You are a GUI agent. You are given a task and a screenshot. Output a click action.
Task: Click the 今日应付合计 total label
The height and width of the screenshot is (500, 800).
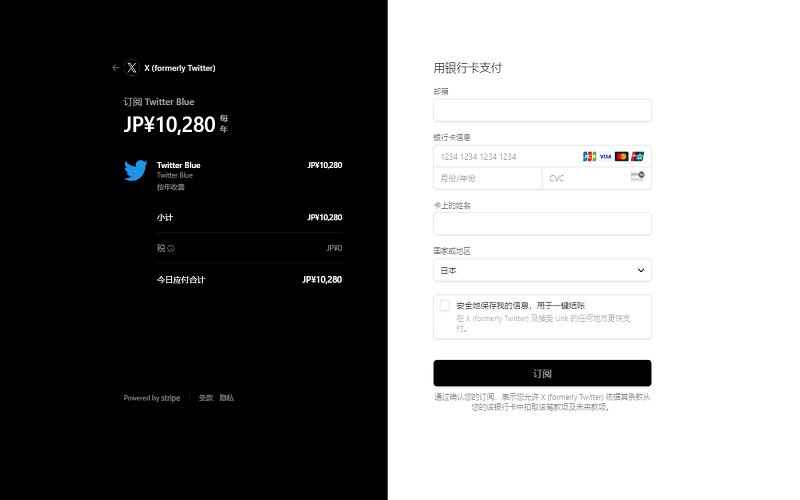point(181,280)
